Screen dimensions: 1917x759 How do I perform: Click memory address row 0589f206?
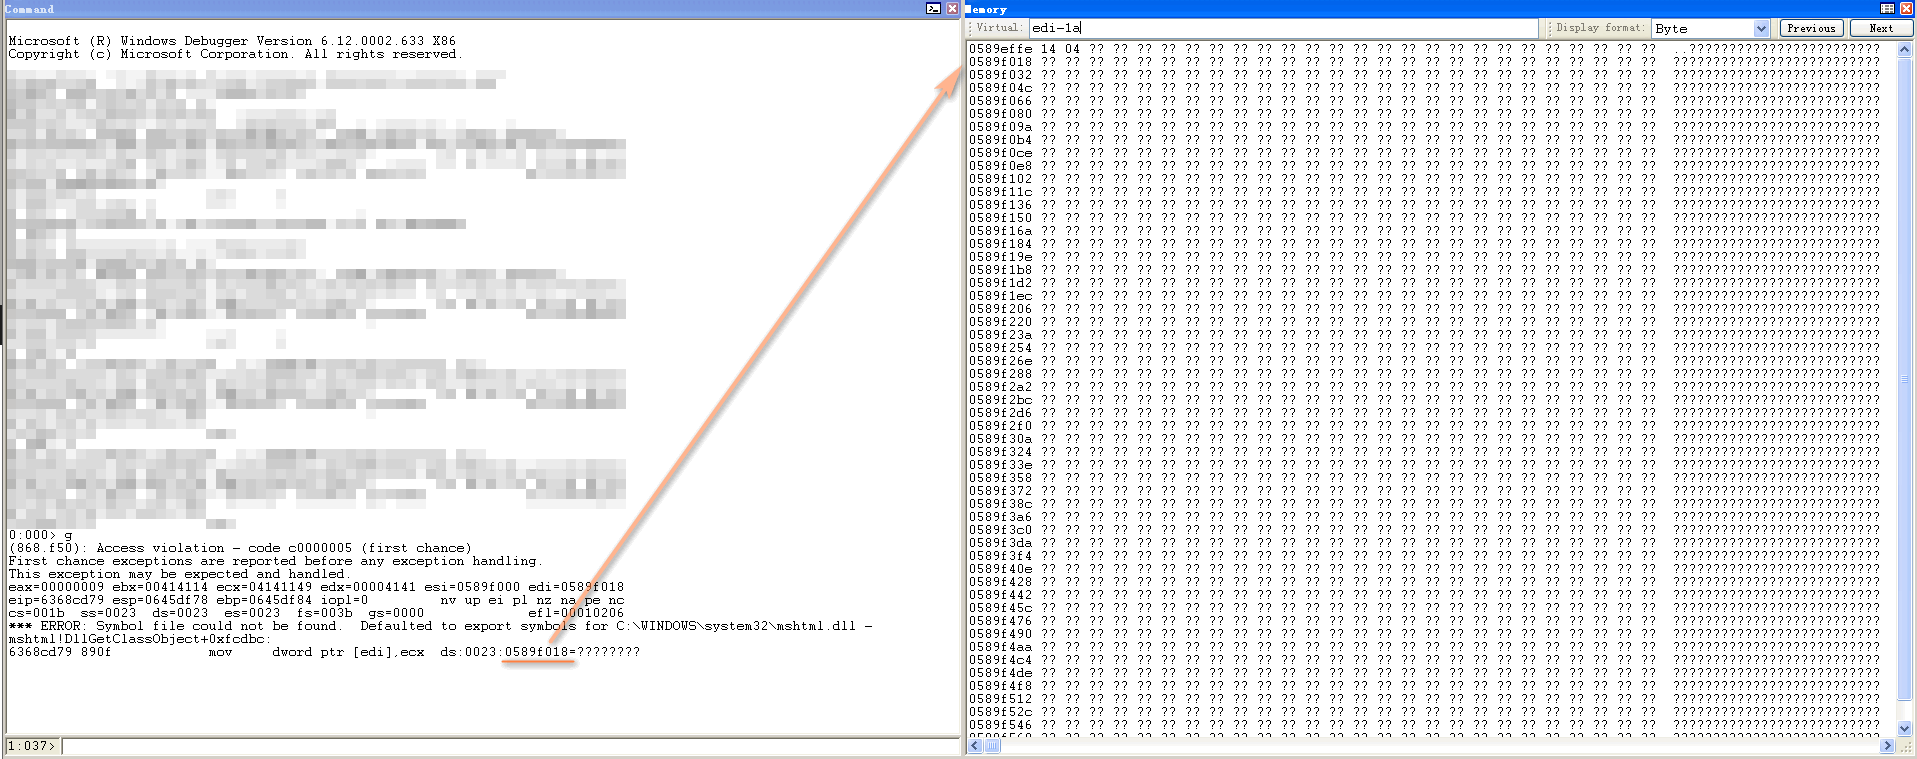1424,309
